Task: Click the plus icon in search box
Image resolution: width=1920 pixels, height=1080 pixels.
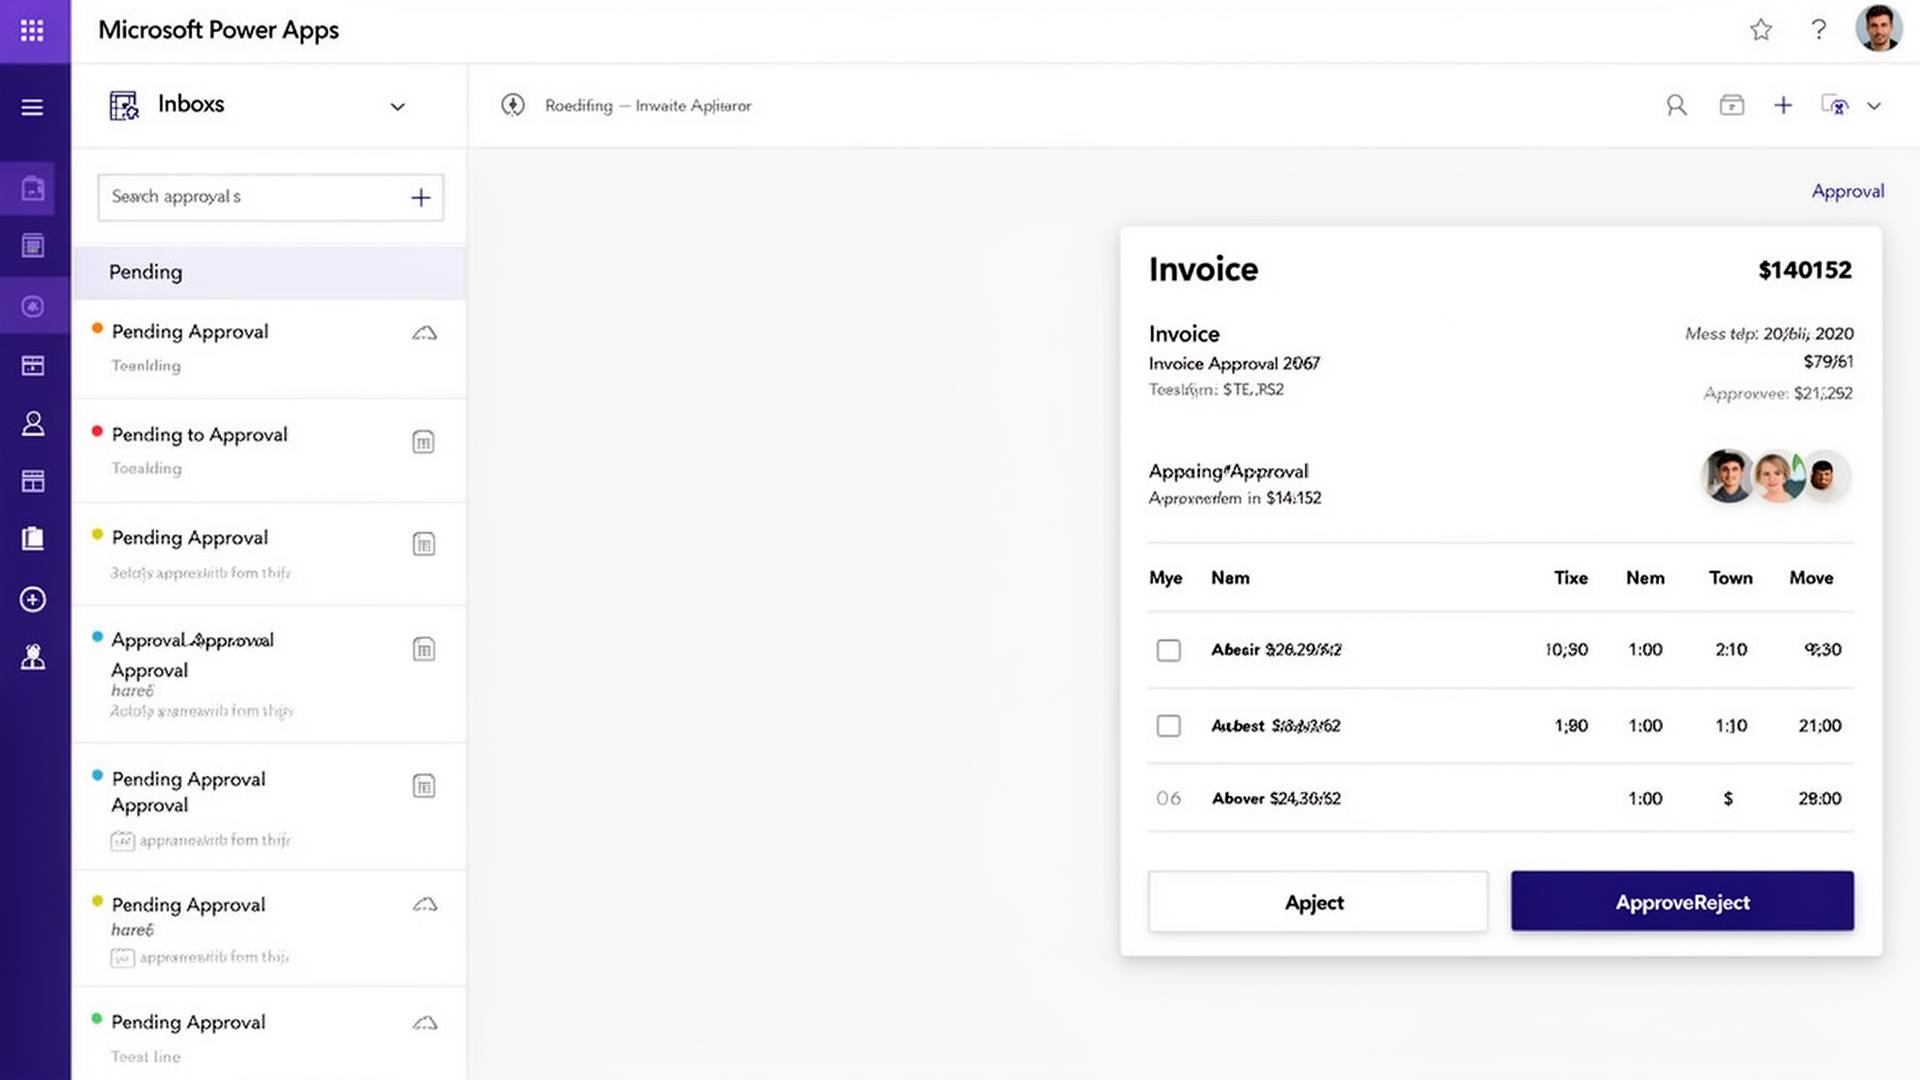Action: (x=421, y=198)
